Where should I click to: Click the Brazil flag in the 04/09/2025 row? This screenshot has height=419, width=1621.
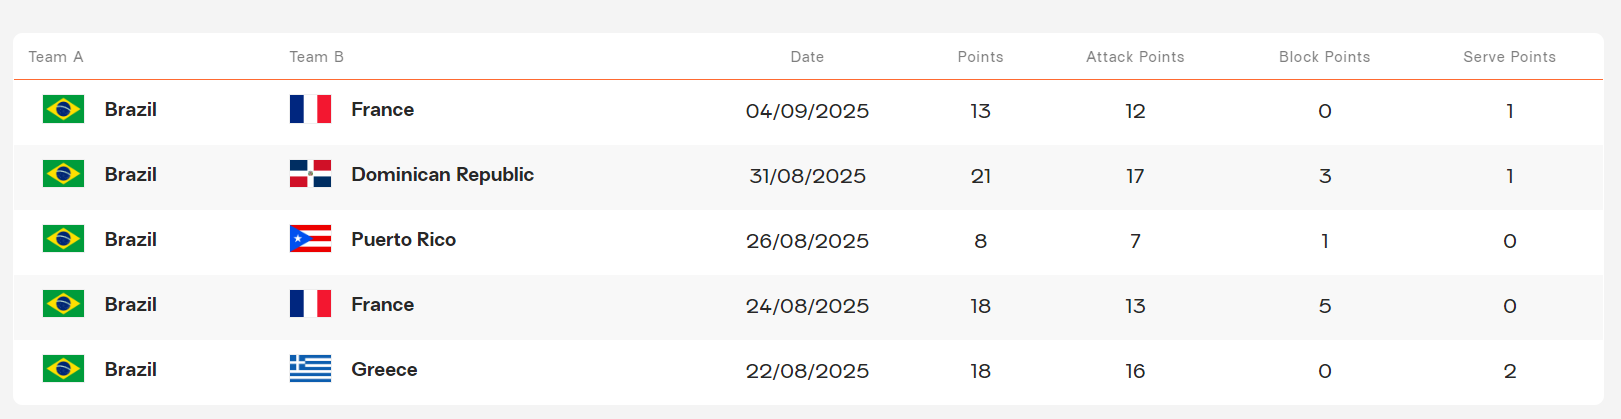click(x=63, y=109)
